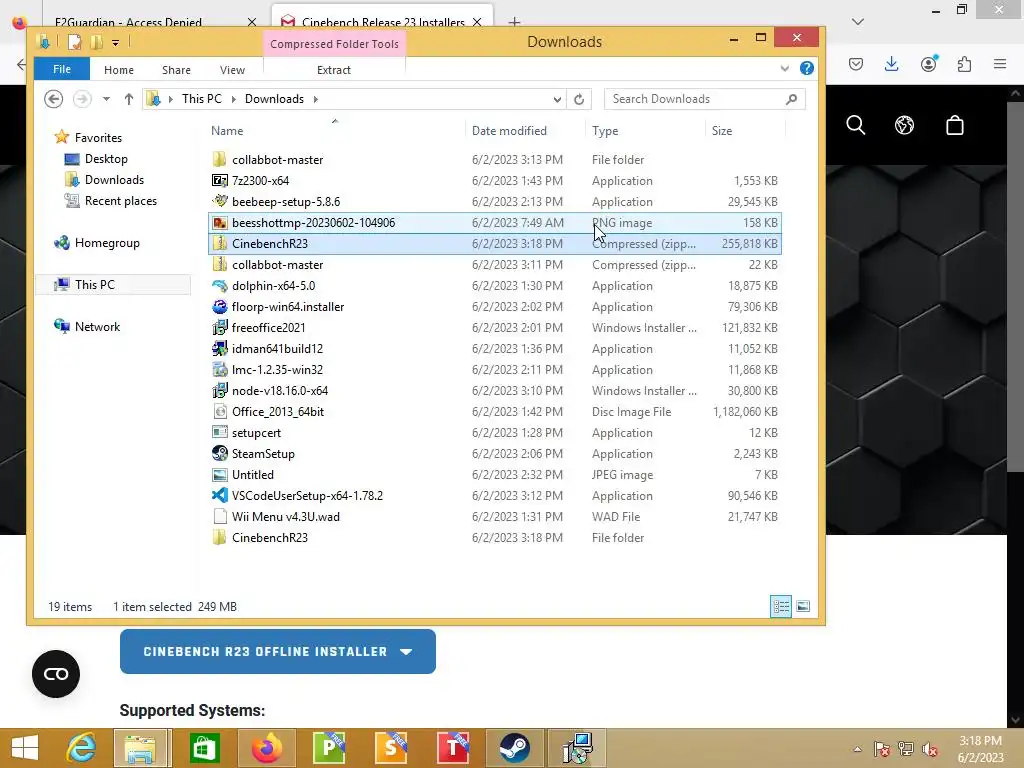The height and width of the screenshot is (768, 1024).
Task: Click the Compressed Folder Tools contextual tab
Action: coord(334,44)
